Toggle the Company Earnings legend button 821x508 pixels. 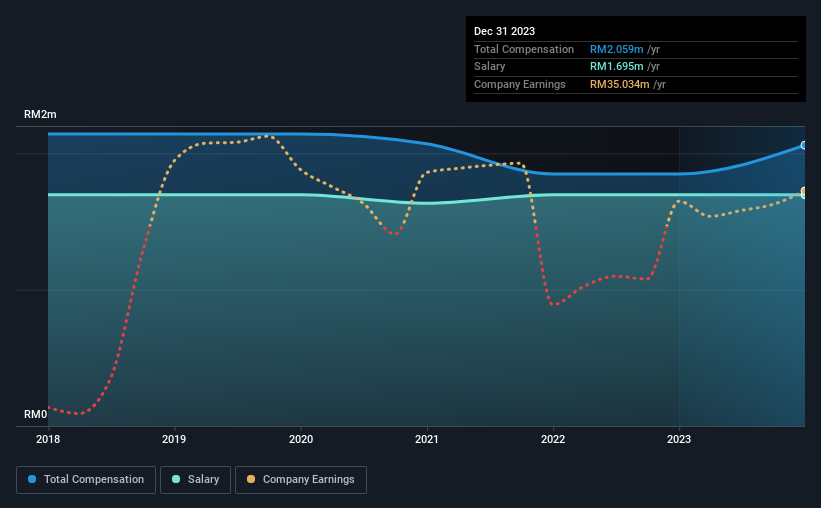point(301,480)
